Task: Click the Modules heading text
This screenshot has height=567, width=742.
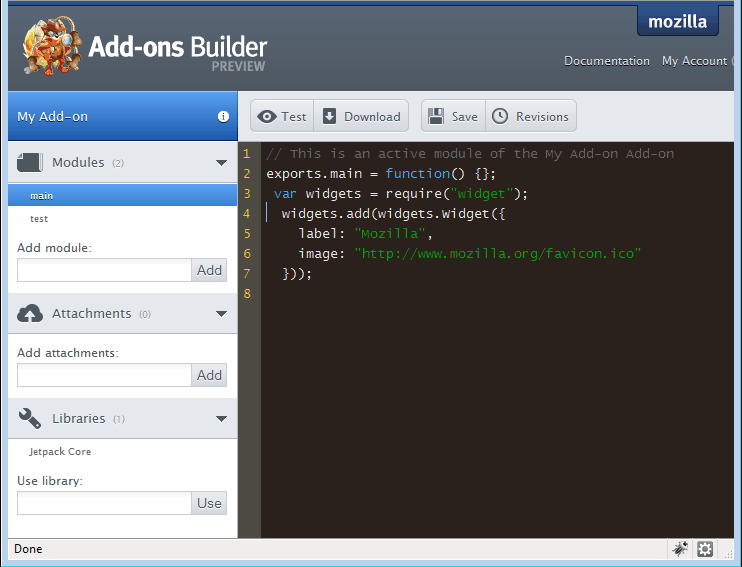Action: coord(78,162)
